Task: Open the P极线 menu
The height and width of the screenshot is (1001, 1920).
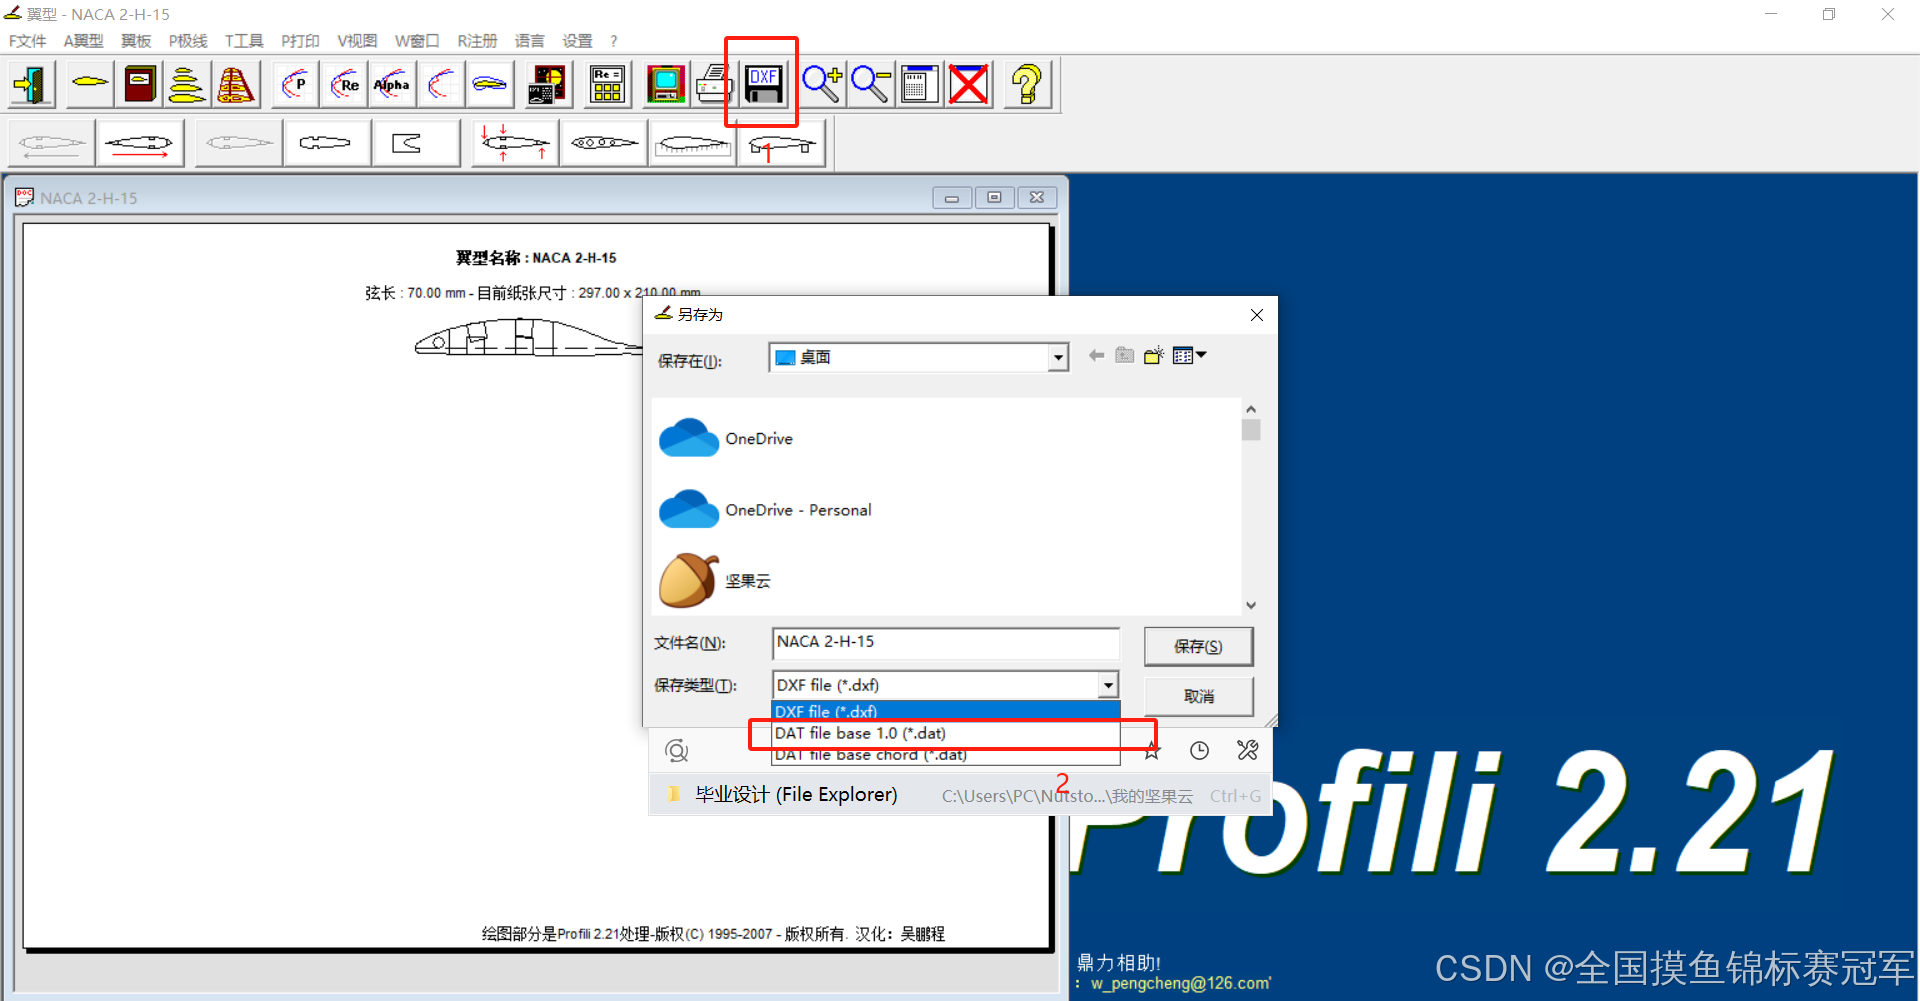Action: tap(188, 41)
